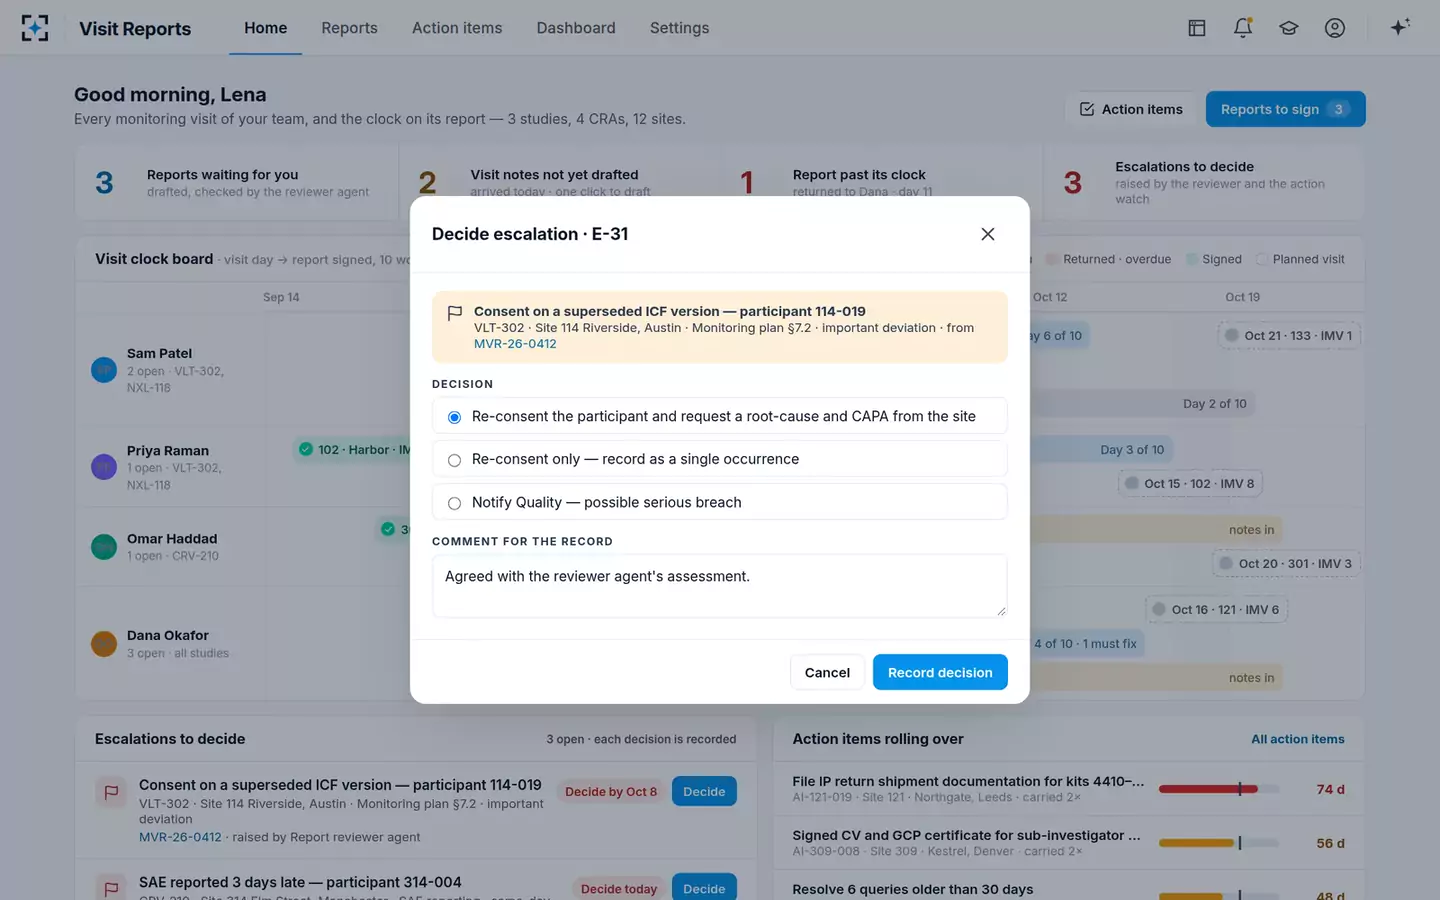This screenshot has width=1440, height=900.
Task: Open All action items link
Action: pos(1297,739)
